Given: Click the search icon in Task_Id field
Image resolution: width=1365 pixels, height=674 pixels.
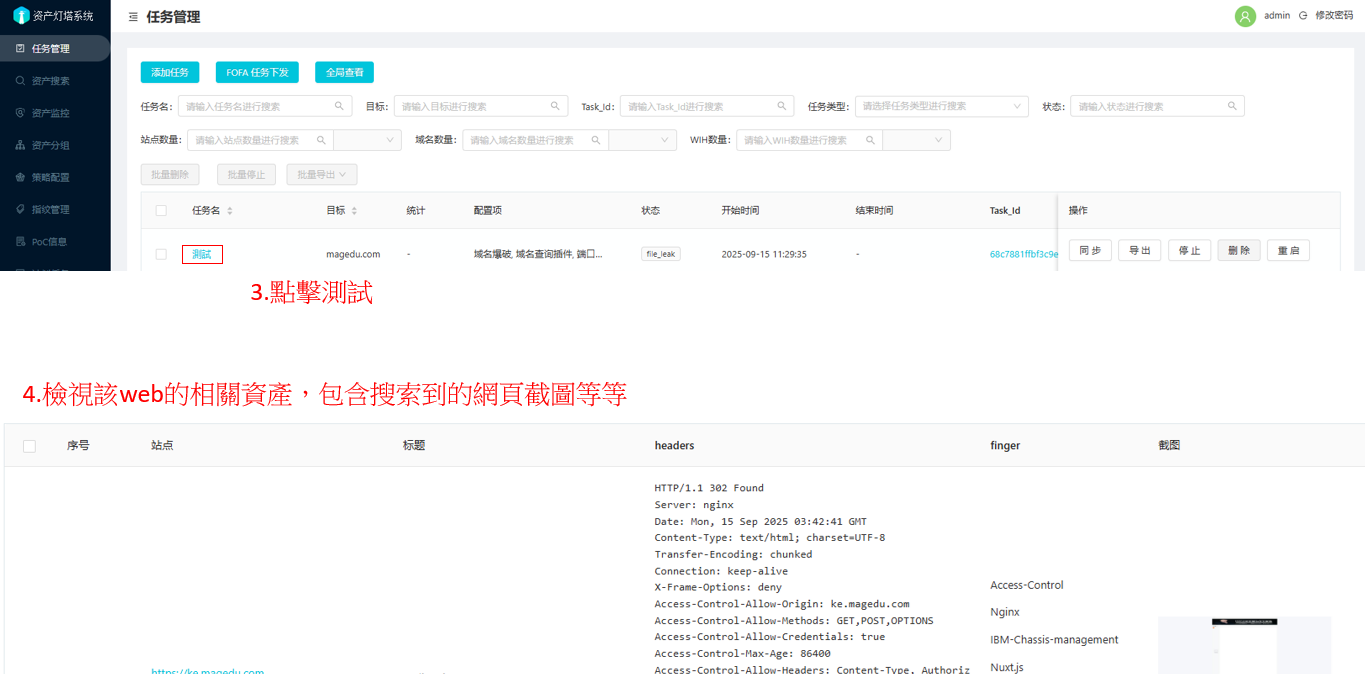Looking at the screenshot, I should point(782,106).
